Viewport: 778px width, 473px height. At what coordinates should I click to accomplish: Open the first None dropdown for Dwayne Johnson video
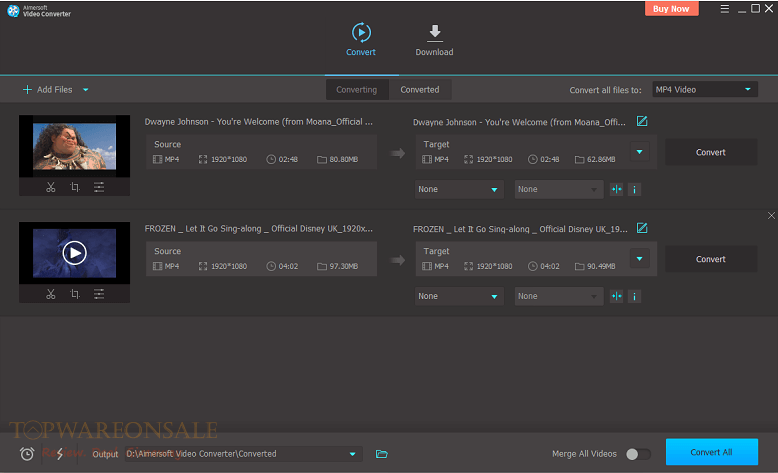[x=459, y=189]
